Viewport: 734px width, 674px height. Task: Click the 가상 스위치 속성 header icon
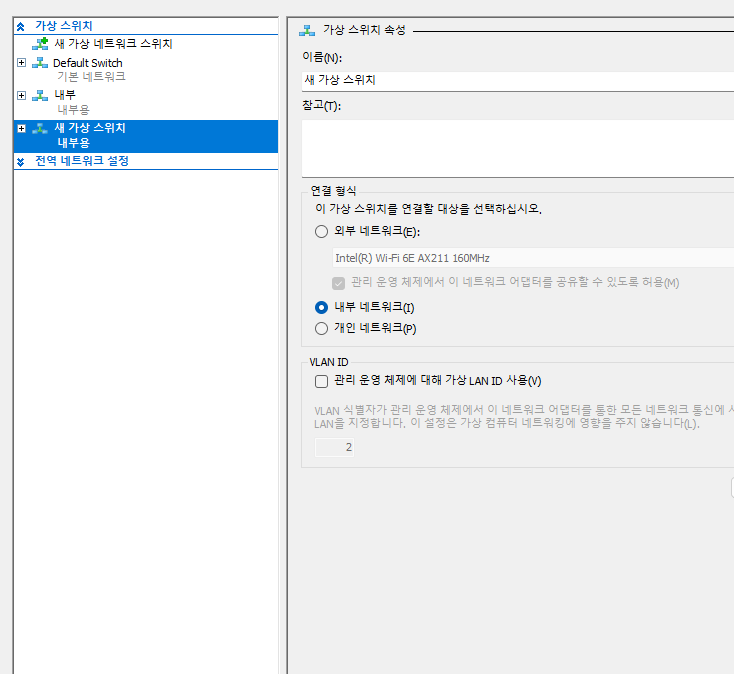coord(307,31)
